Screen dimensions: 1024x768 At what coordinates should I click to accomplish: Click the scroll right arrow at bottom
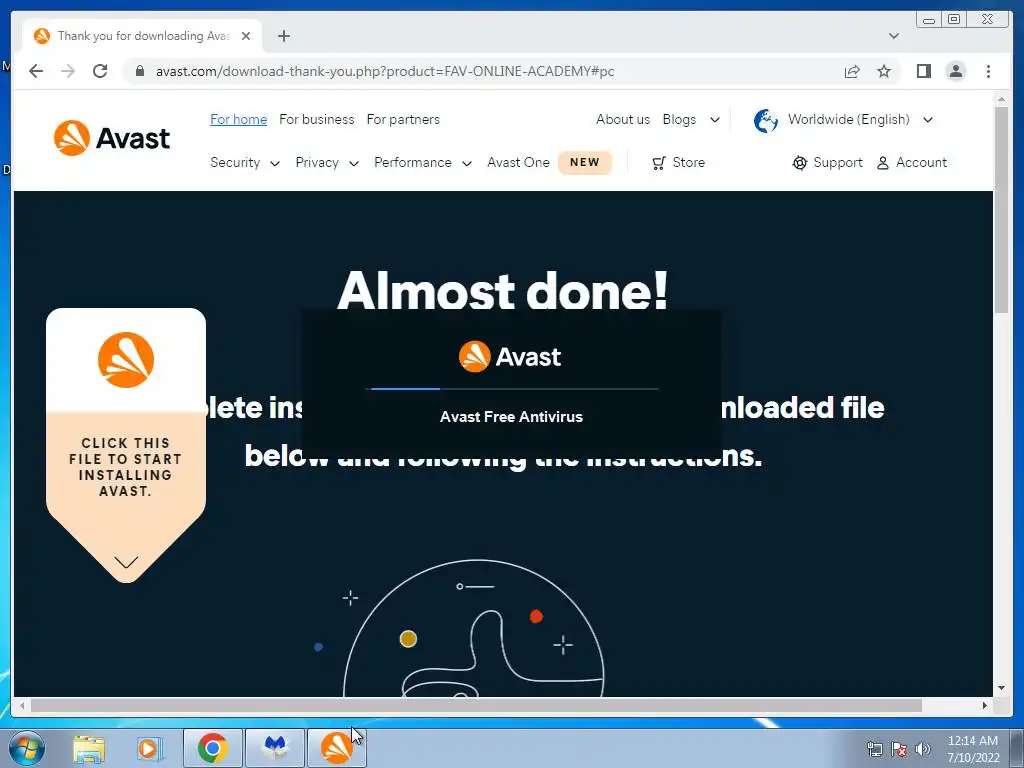point(985,705)
